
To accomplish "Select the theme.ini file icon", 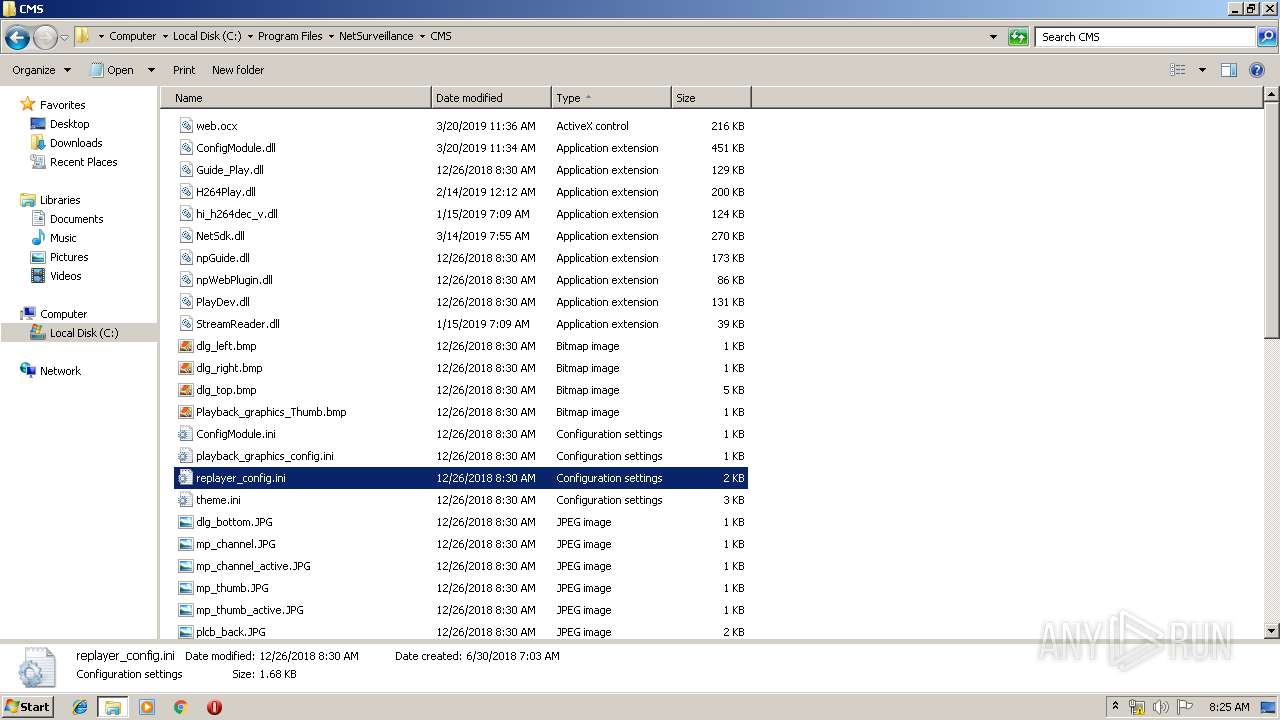I will (186, 500).
